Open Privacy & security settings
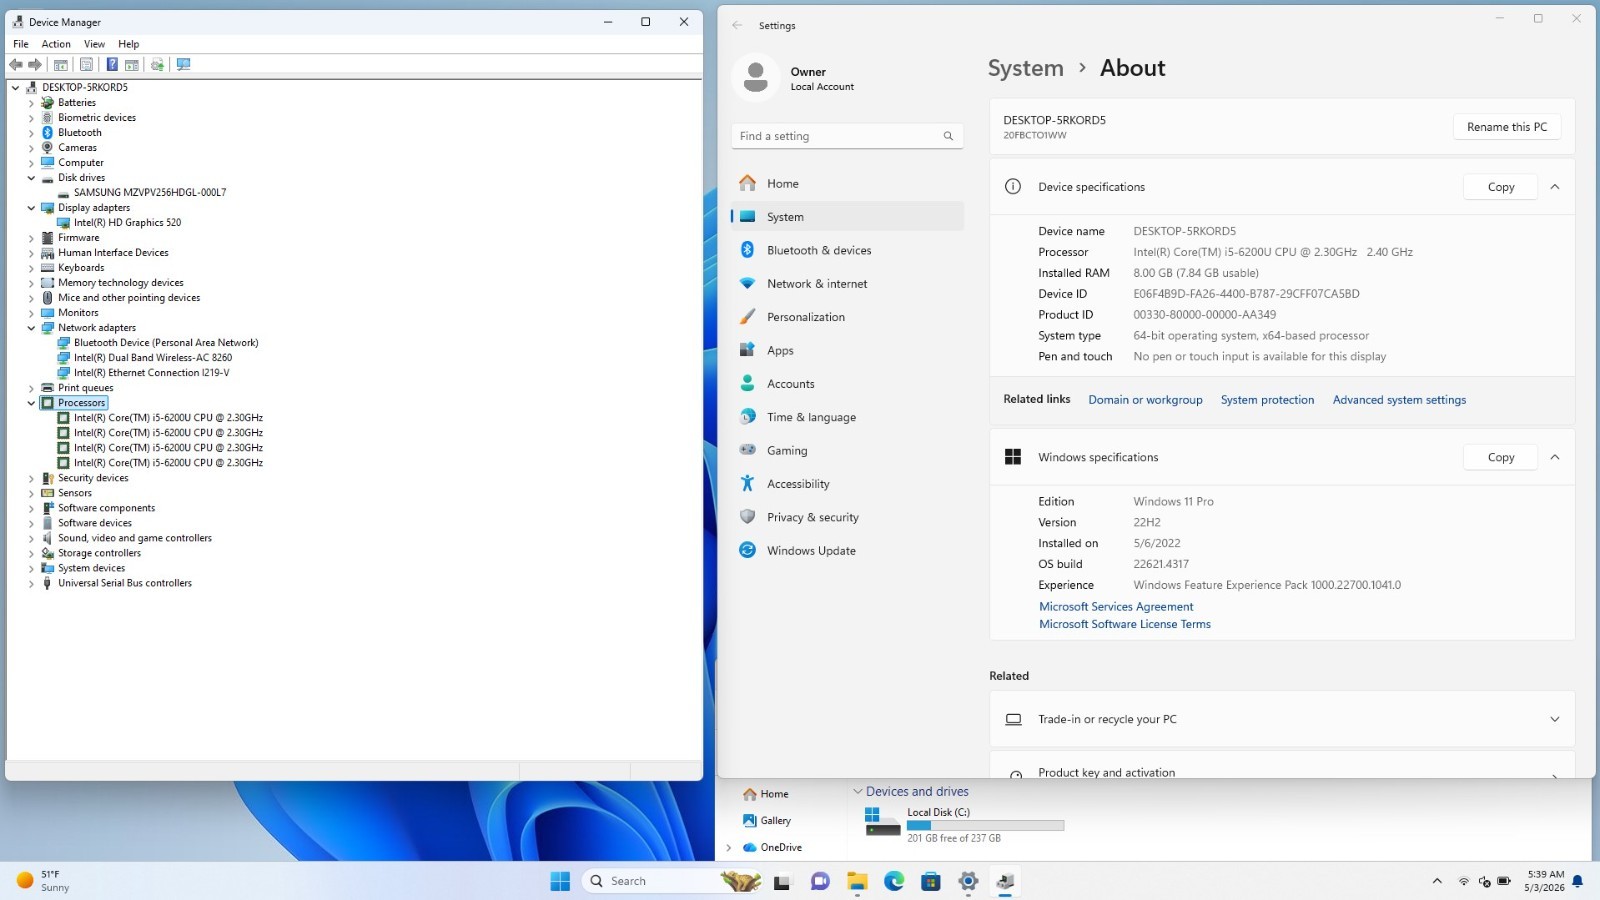This screenshot has height=900, width=1600. [847, 518]
